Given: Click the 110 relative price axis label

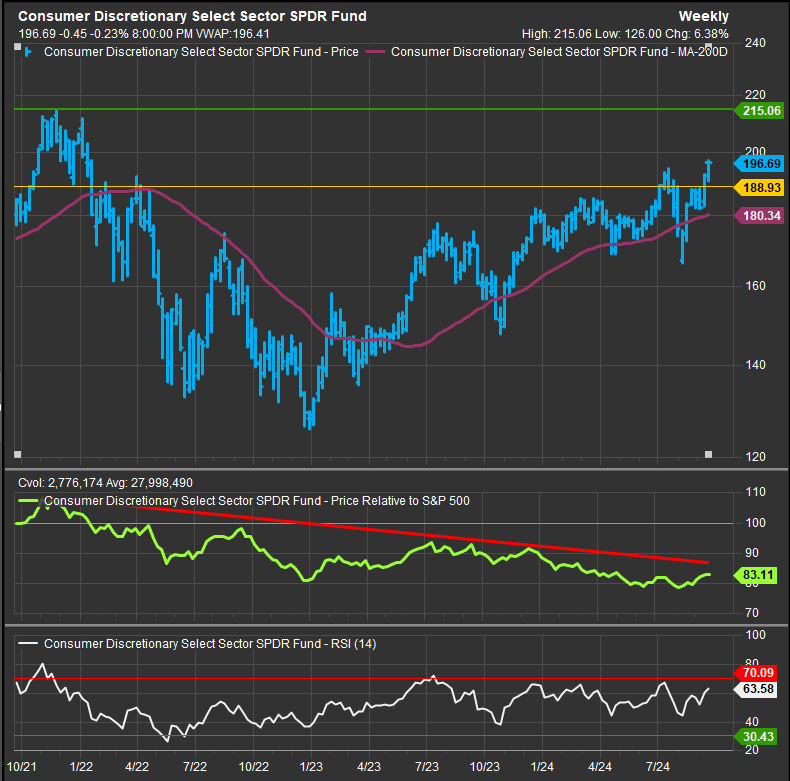Looking at the screenshot, I should click(x=755, y=492).
